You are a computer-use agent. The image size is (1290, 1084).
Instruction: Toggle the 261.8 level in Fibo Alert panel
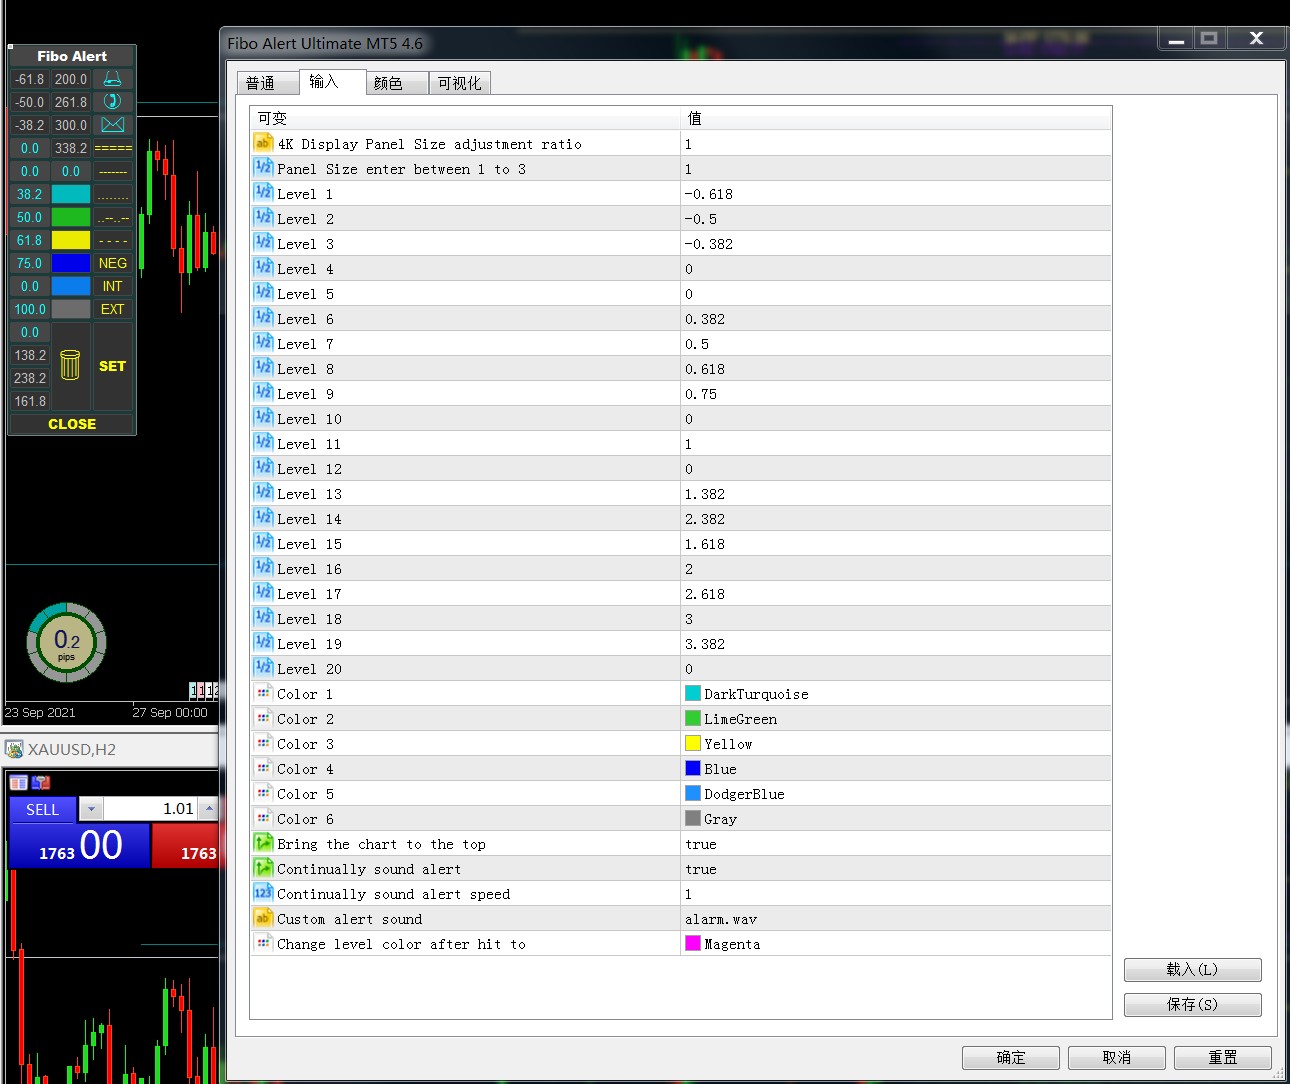click(71, 102)
